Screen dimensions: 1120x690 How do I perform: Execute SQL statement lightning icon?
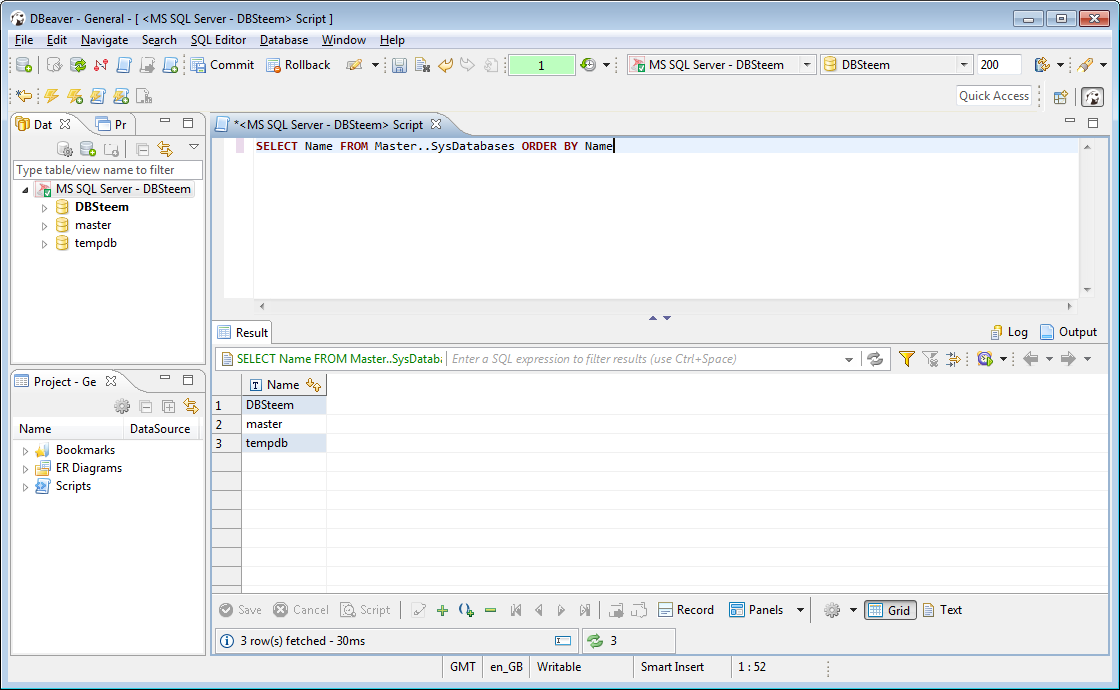pos(51,96)
